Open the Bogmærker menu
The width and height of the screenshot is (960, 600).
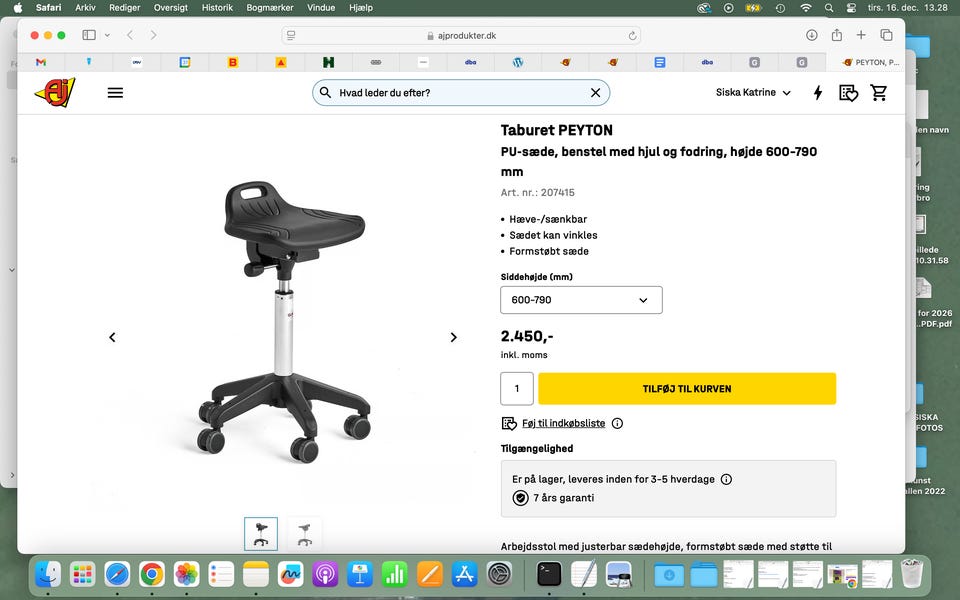[x=270, y=7]
